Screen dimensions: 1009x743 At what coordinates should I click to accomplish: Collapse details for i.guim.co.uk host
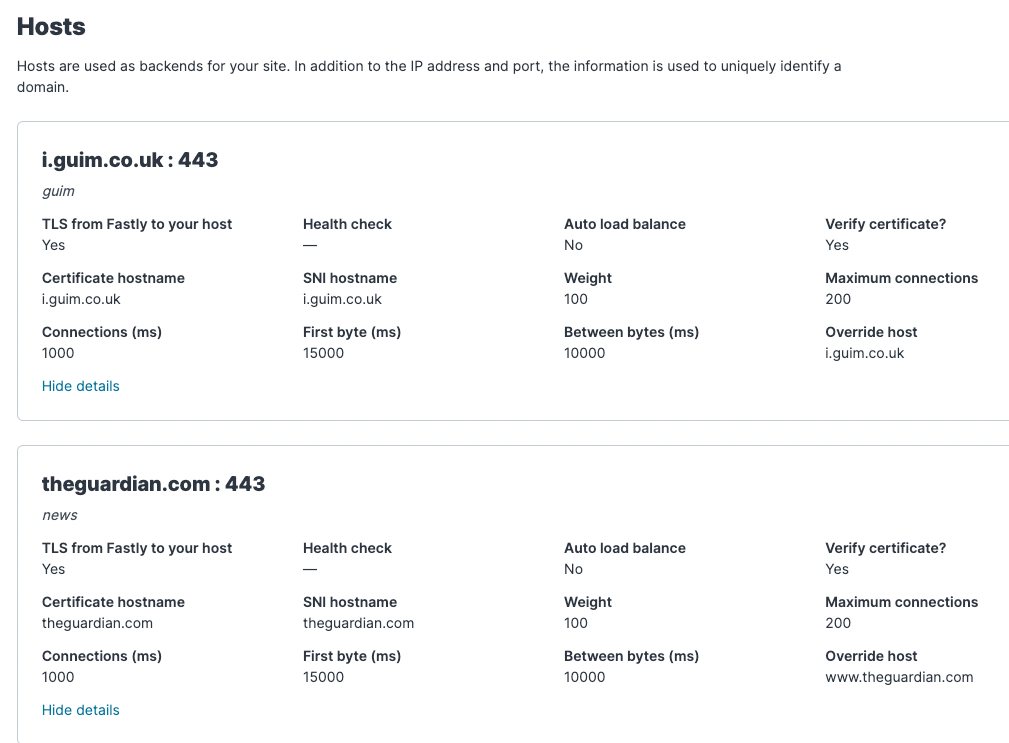coord(80,386)
